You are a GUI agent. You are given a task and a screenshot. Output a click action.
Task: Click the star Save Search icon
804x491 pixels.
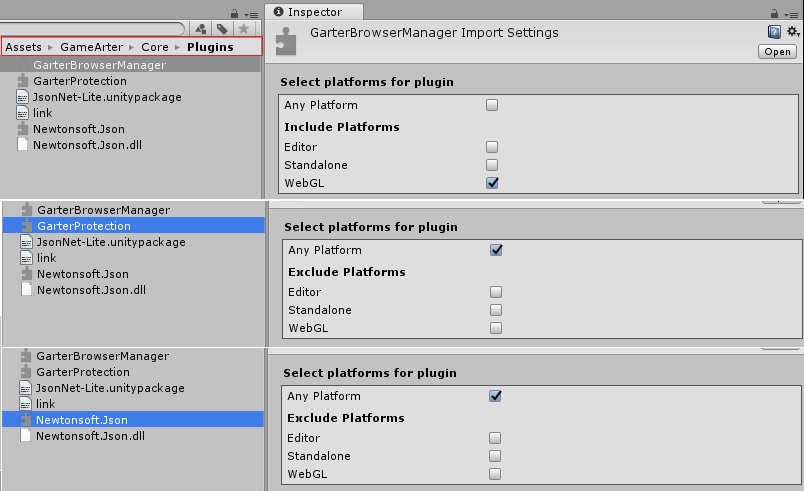click(243, 30)
